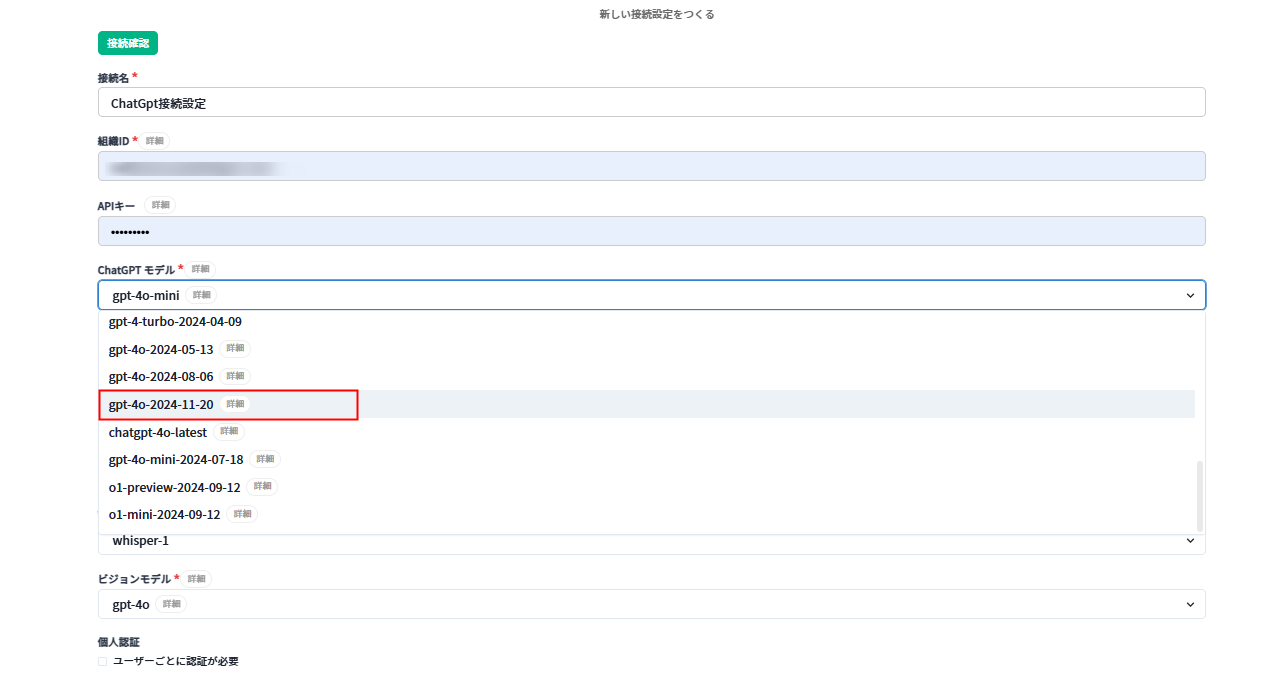Open the ビジョンモデル dropdown showing gpt-4o
The image size is (1266, 680).
pyautogui.click(x=651, y=604)
